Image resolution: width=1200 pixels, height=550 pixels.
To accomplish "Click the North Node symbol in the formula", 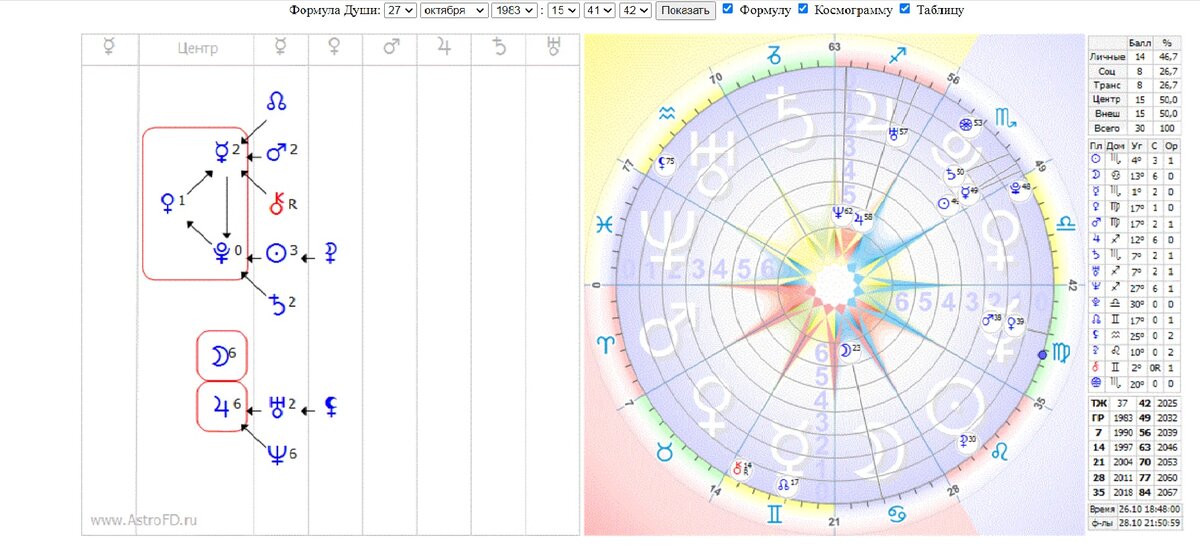I will coord(278,101).
